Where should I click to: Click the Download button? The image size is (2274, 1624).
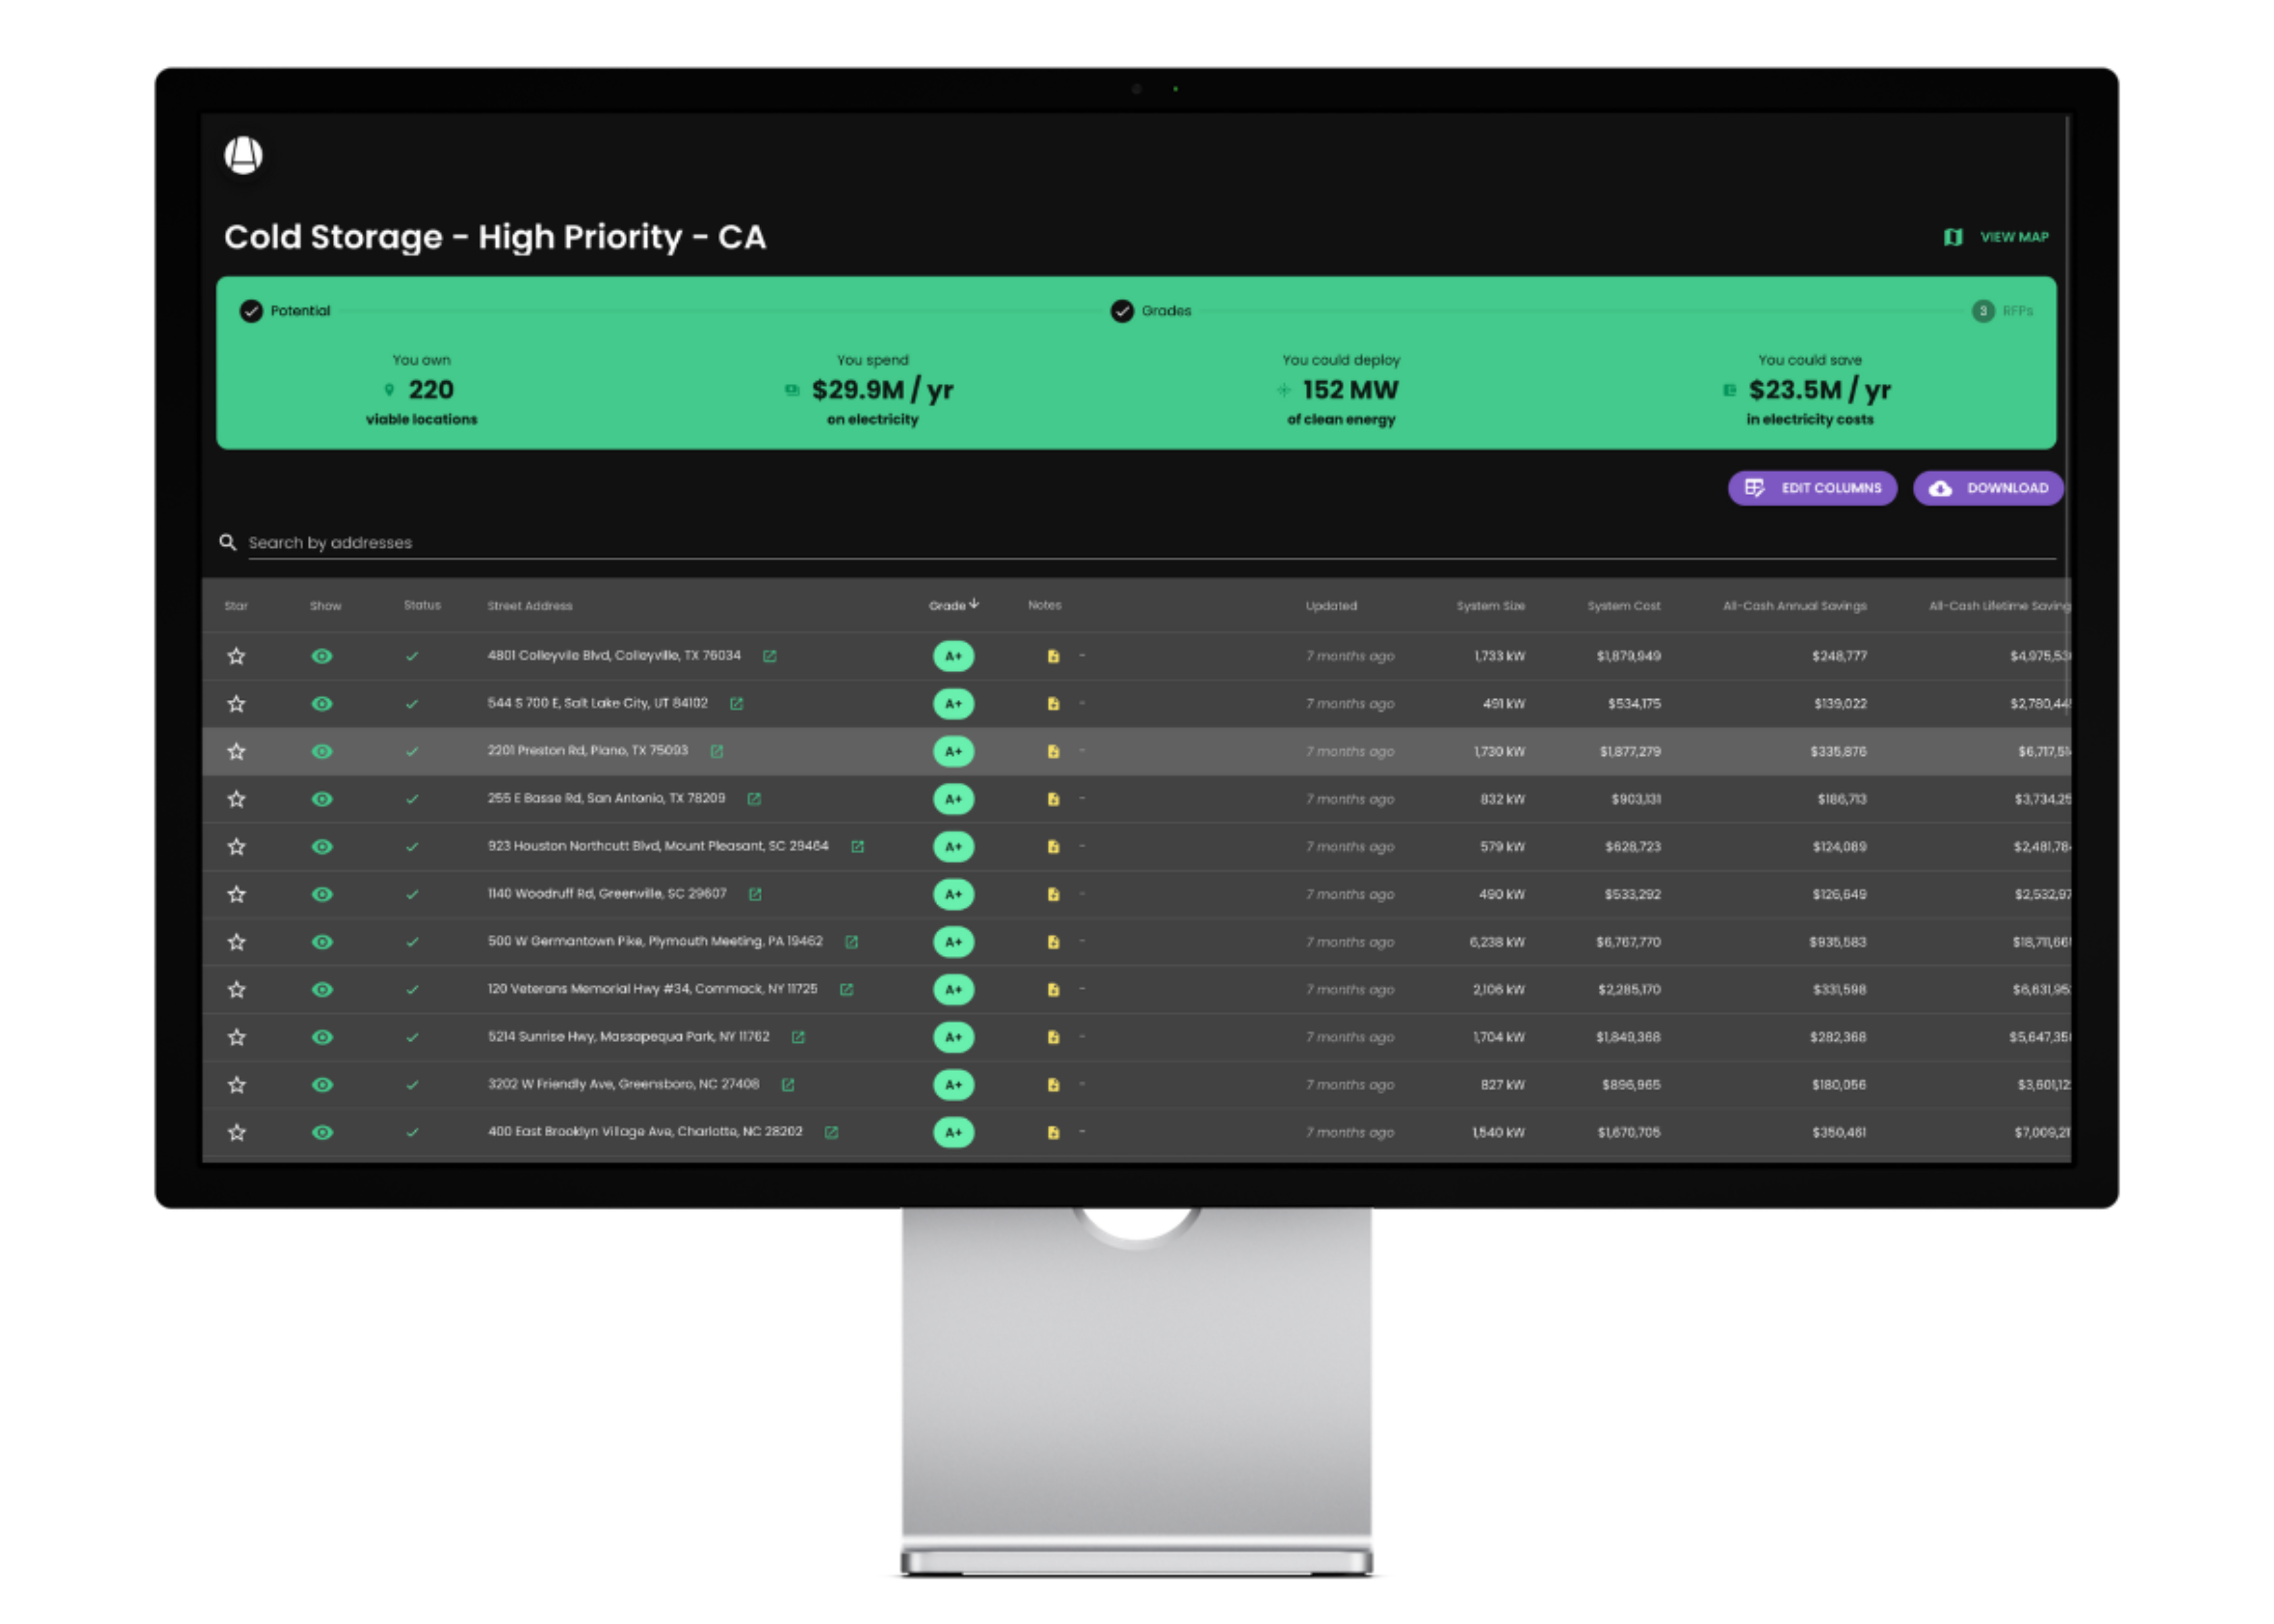pos(1988,488)
